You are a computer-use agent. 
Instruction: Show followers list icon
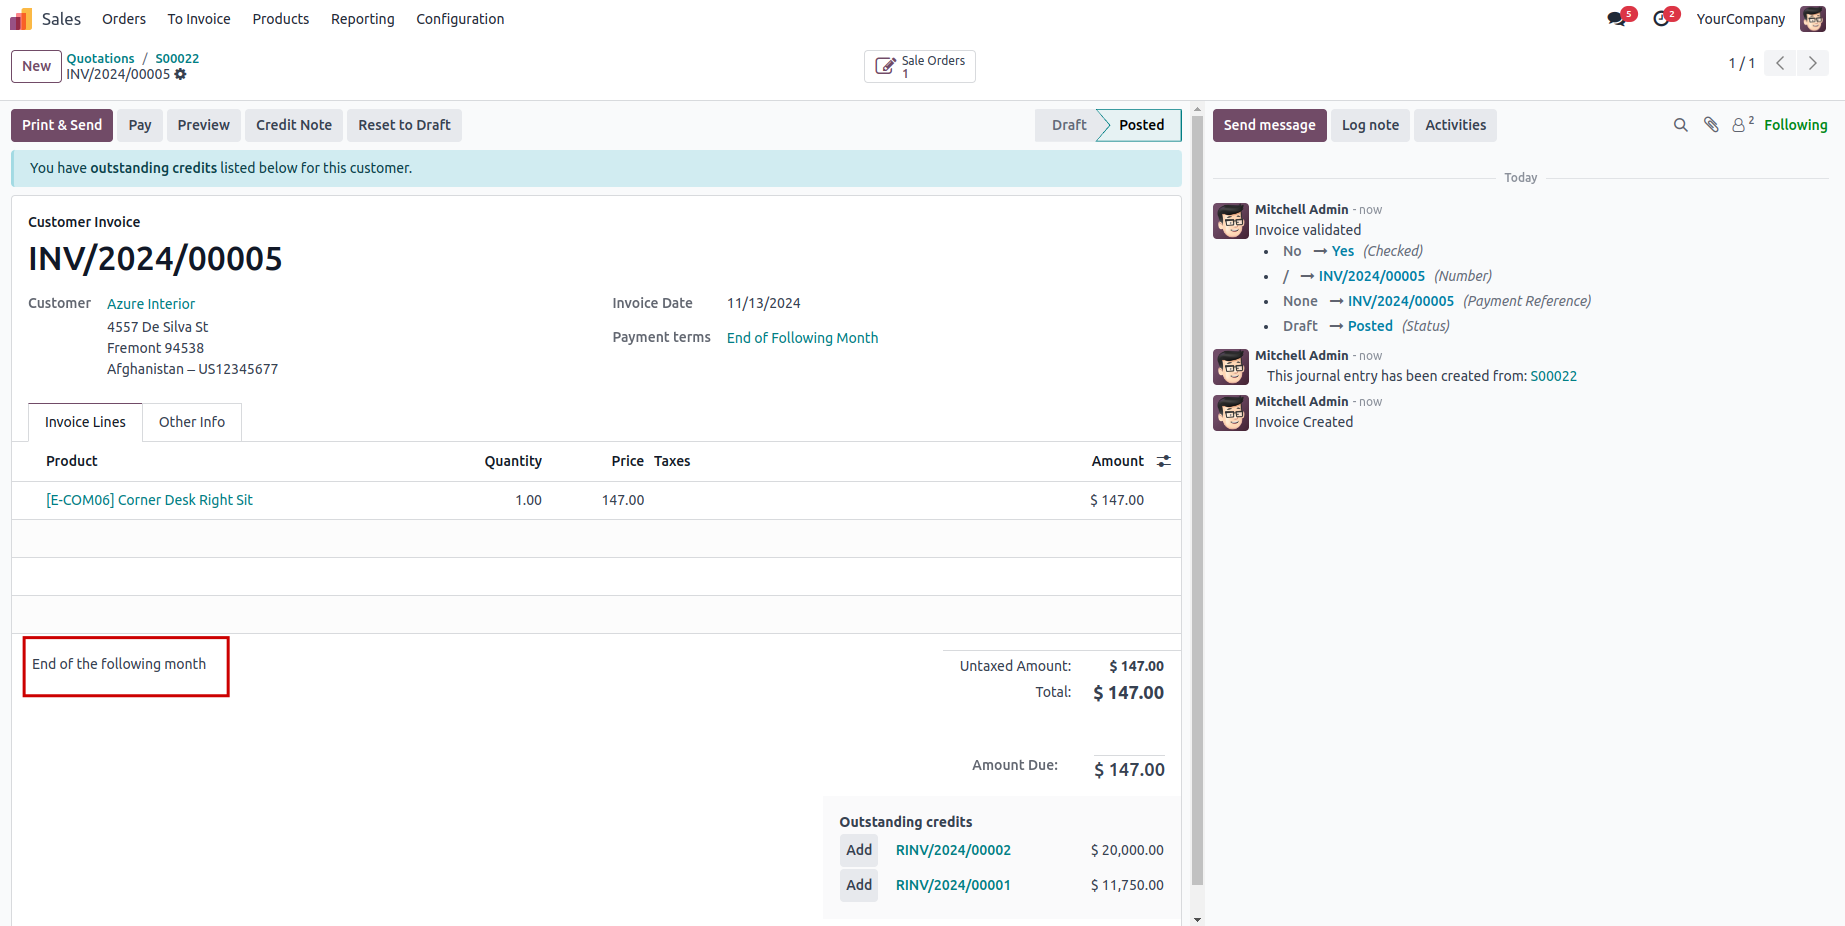point(1742,125)
